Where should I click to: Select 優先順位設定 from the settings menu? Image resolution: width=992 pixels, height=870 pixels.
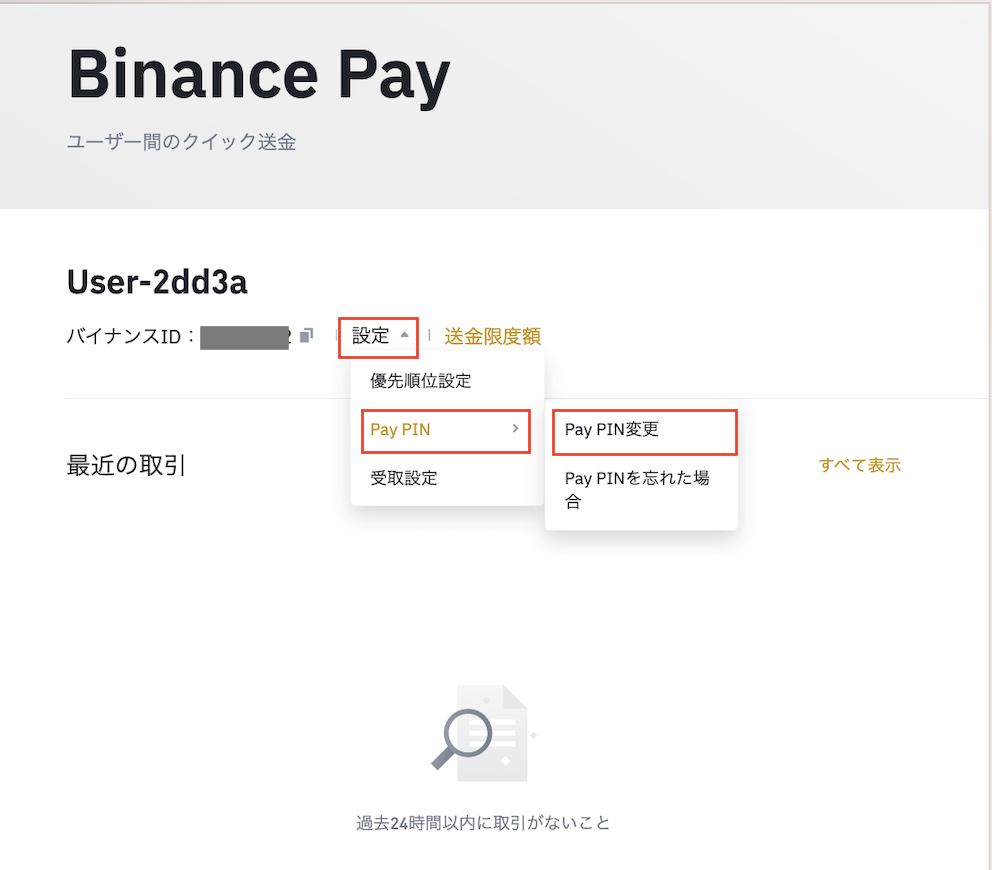(x=420, y=380)
